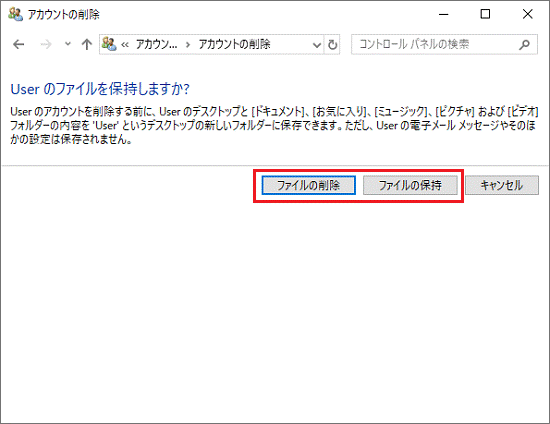Choose the ファイルの保持 button

[x=410, y=185]
